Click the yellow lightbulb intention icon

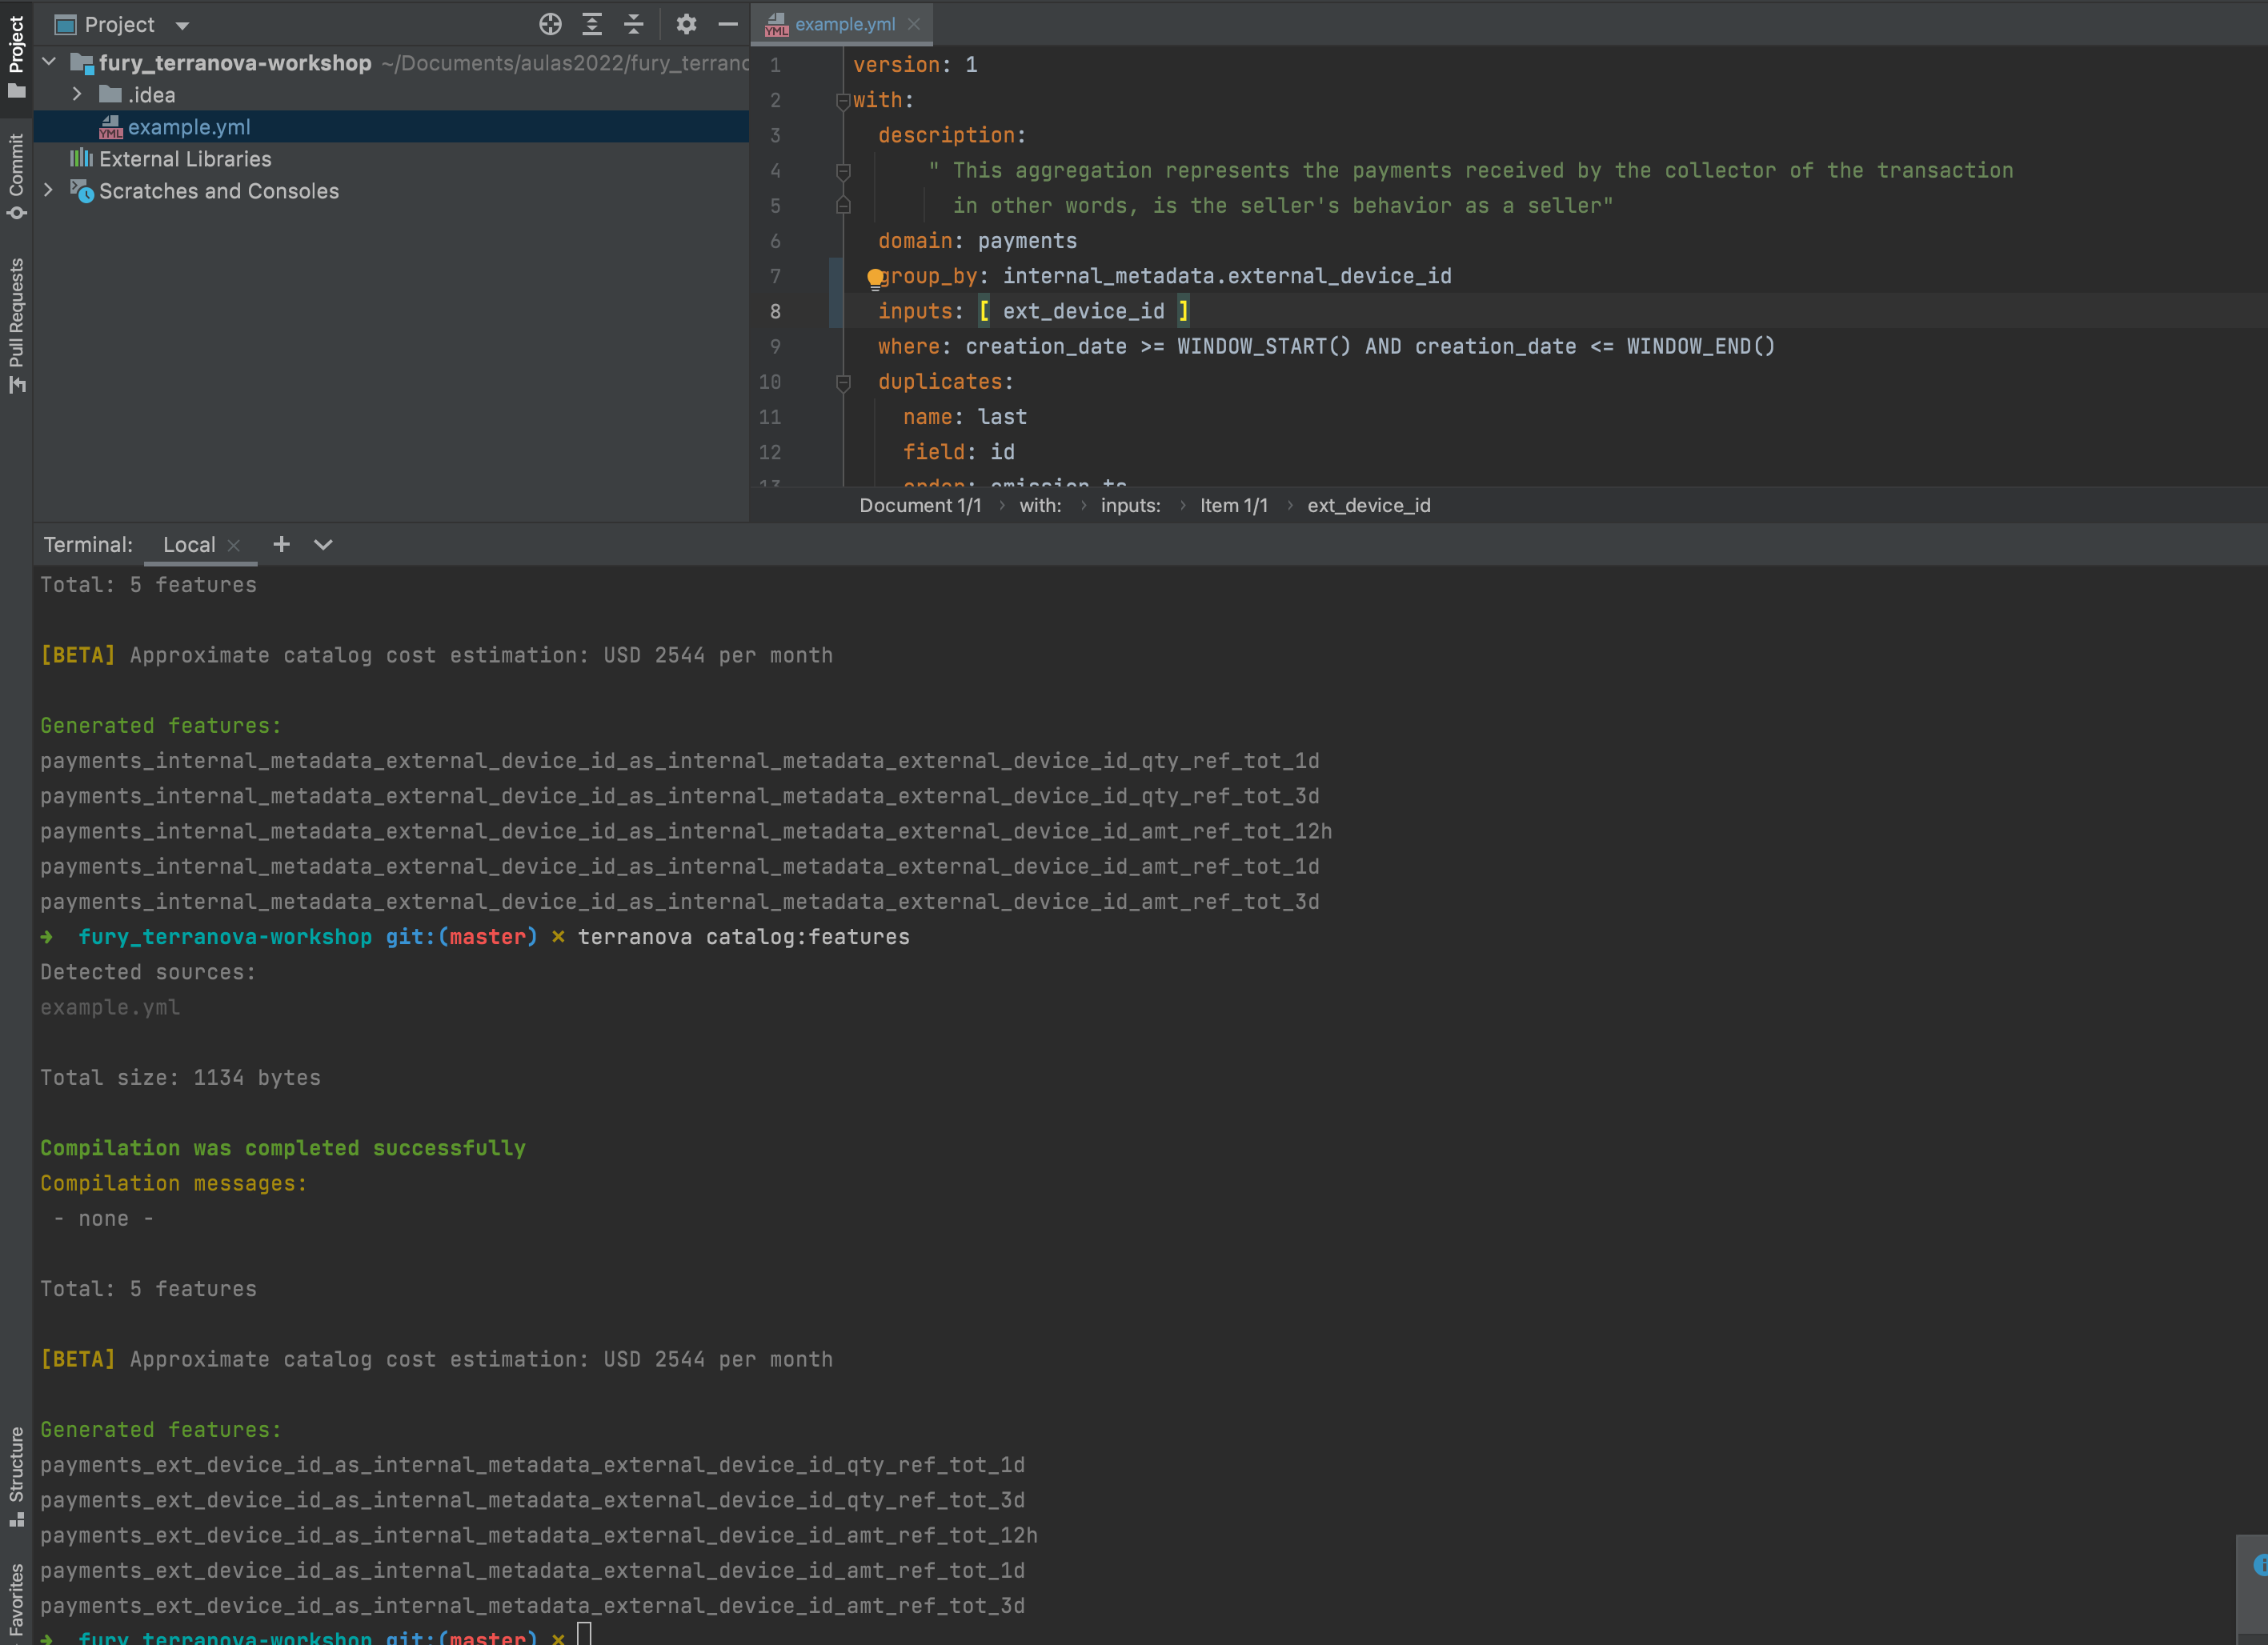pos(875,277)
